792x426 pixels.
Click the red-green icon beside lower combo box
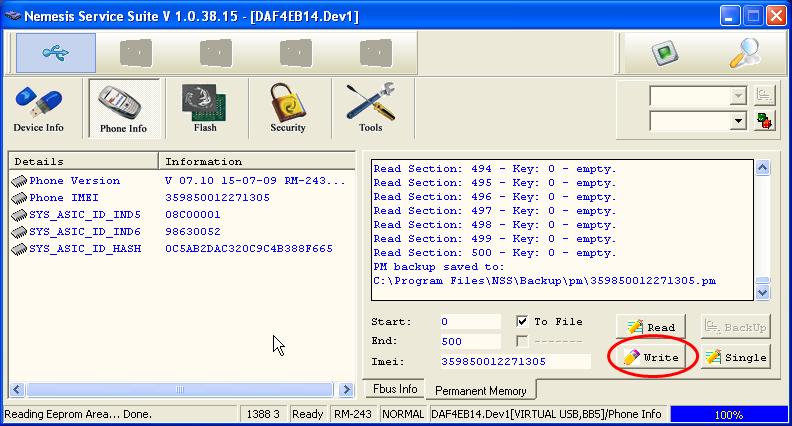pos(764,121)
